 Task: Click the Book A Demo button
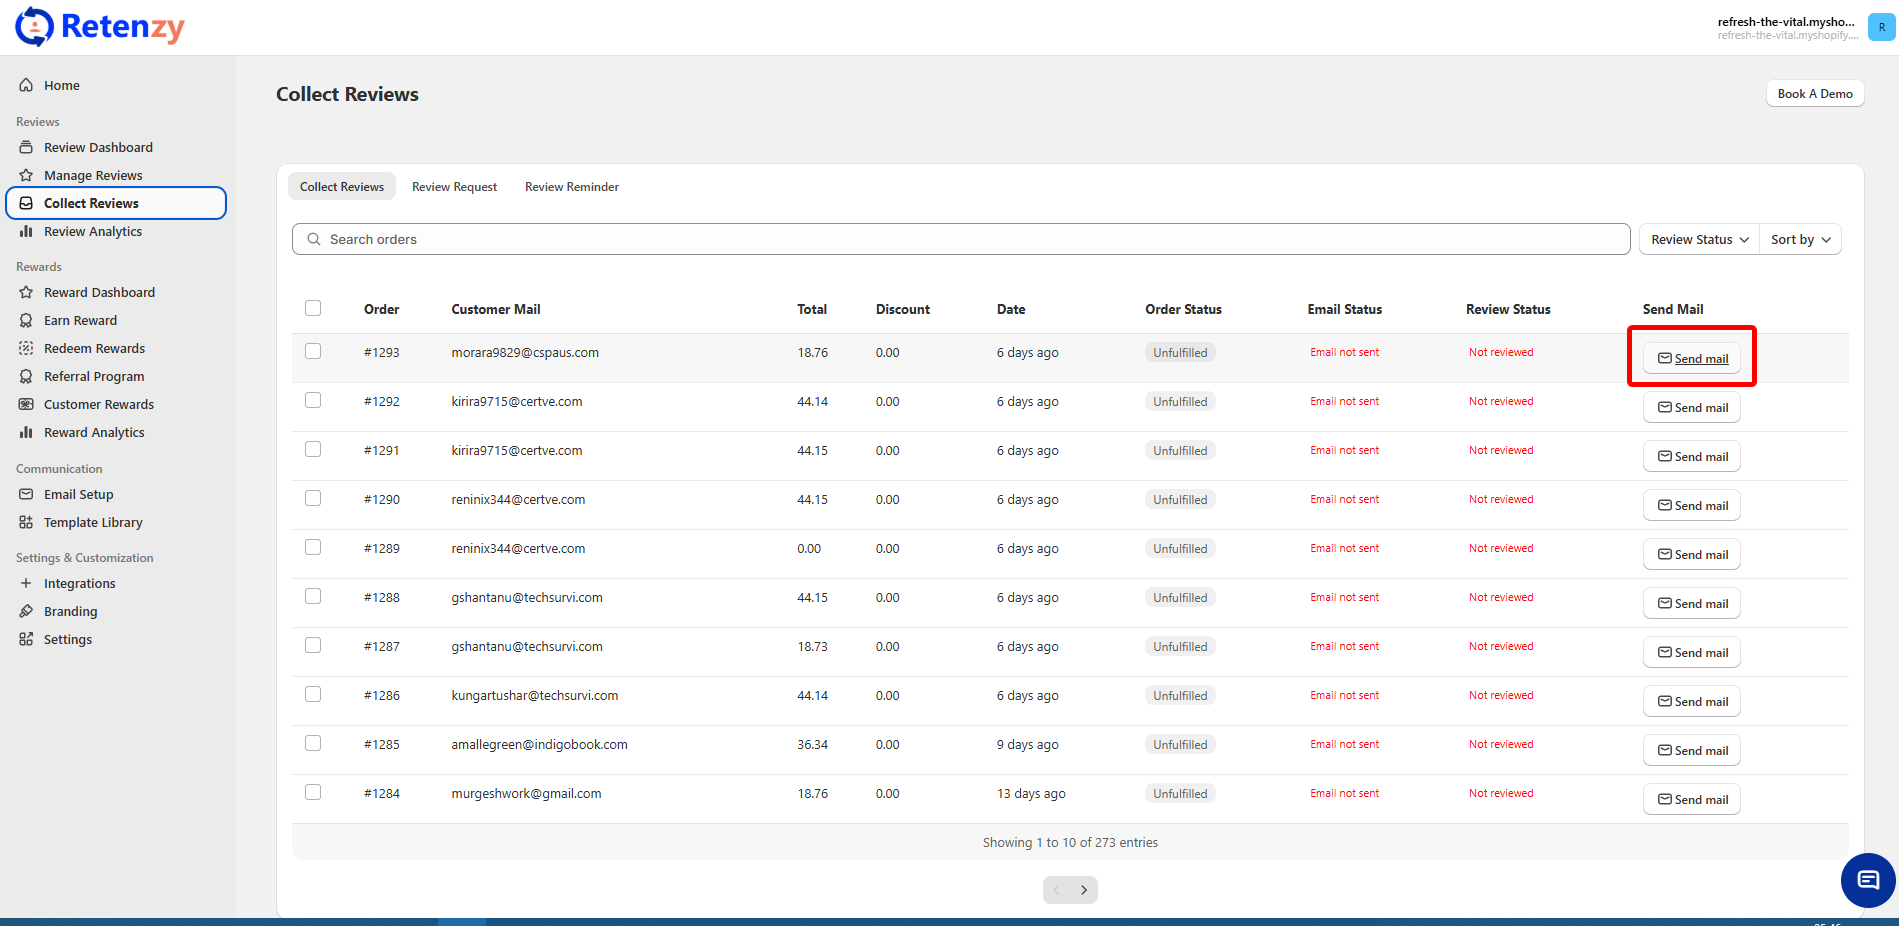(1814, 93)
